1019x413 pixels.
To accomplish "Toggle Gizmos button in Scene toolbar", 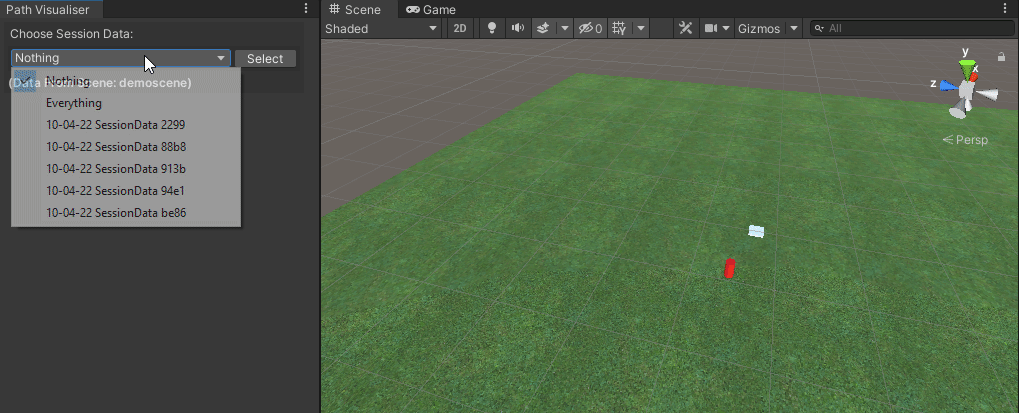I will pyautogui.click(x=759, y=29).
